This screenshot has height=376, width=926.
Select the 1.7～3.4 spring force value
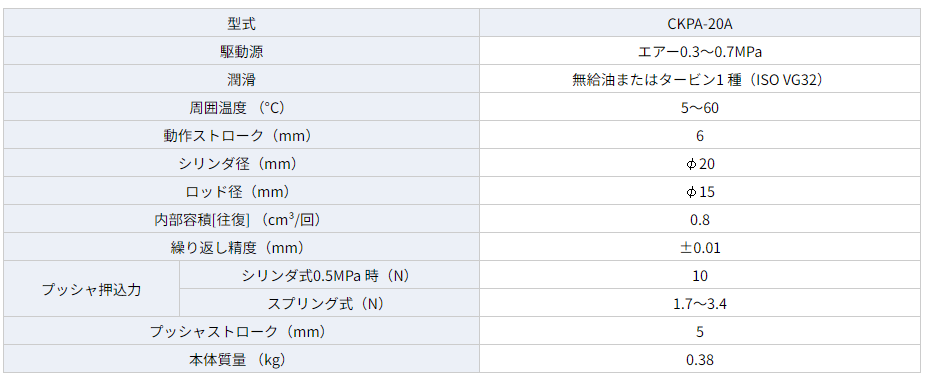point(700,303)
